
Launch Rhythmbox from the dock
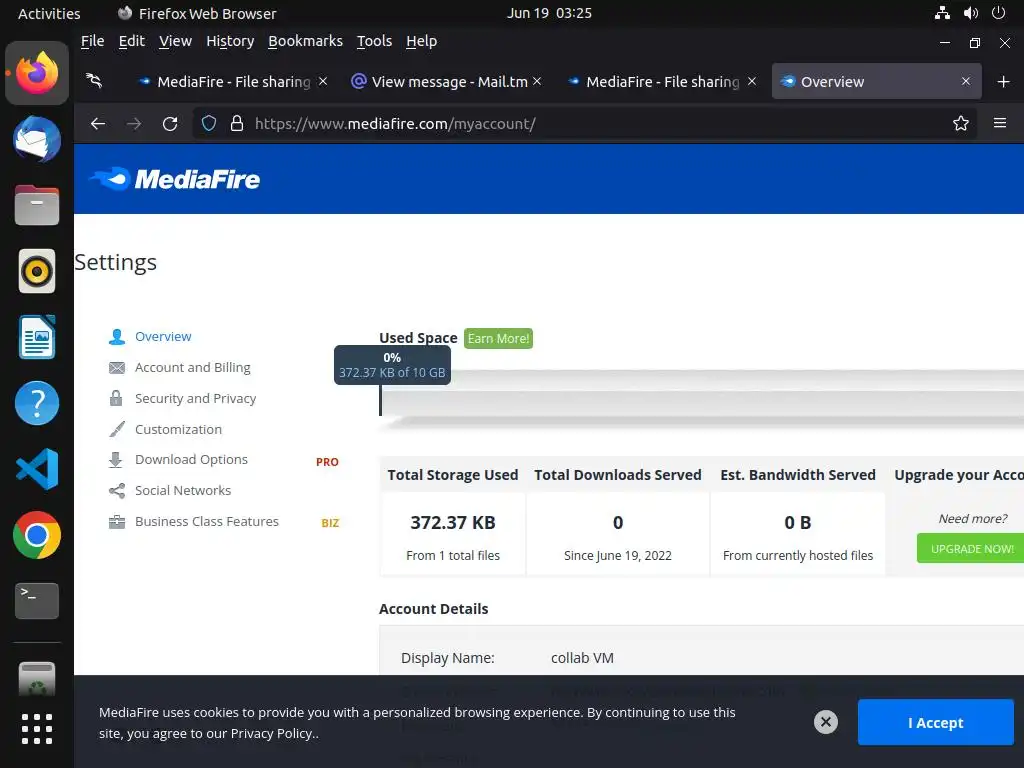point(37,271)
